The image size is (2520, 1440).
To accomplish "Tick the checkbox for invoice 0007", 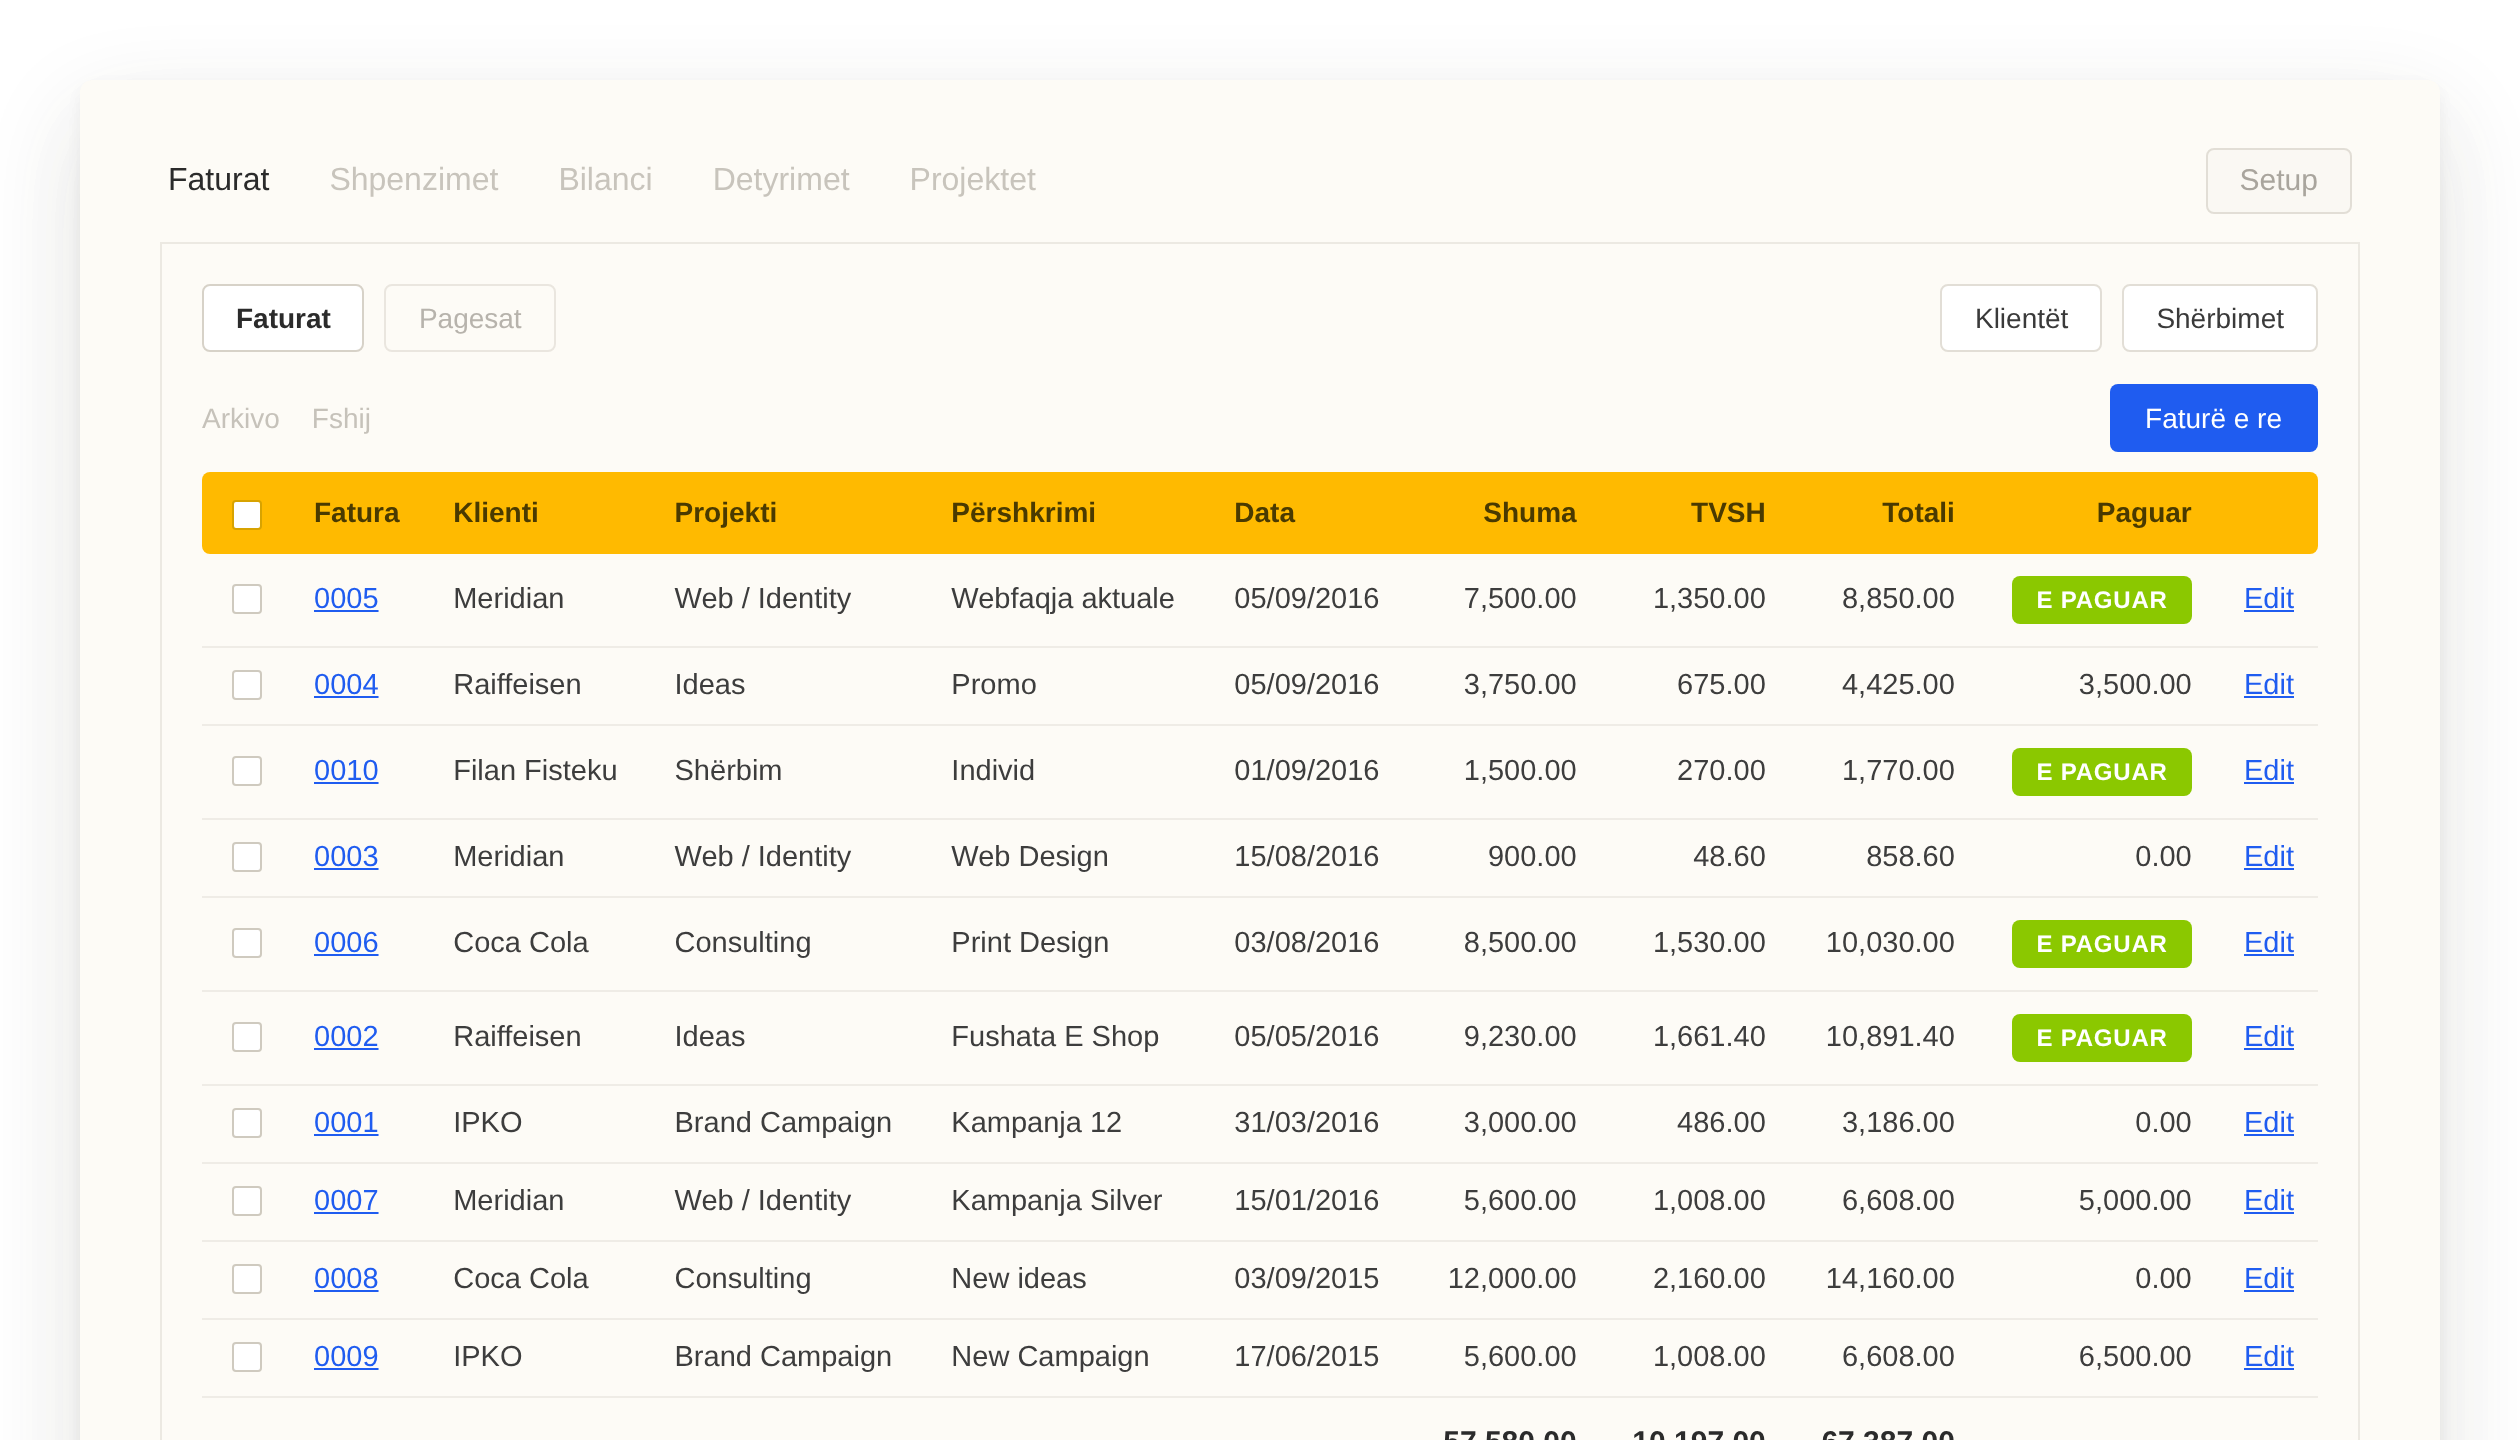I will 247,1201.
